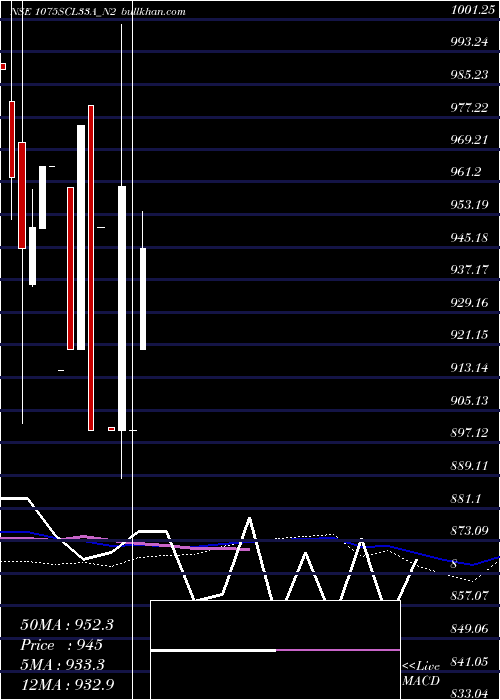This screenshot has width=500, height=700.
Task: Click the 937.17 price axis label
Action: (469, 270)
